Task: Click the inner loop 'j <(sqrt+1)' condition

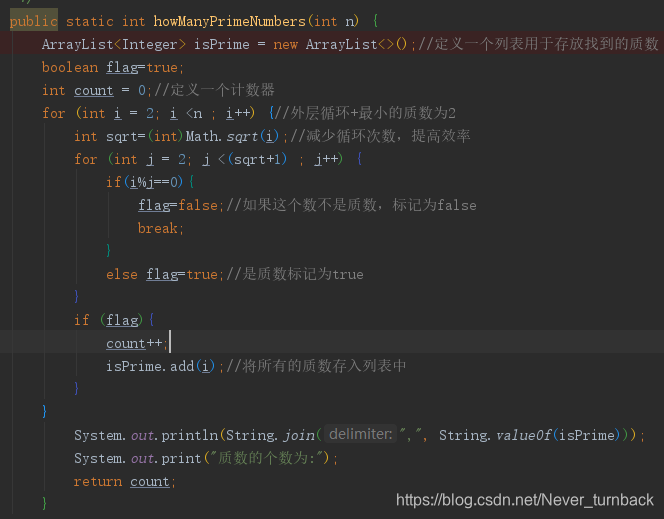Action: coord(245,159)
